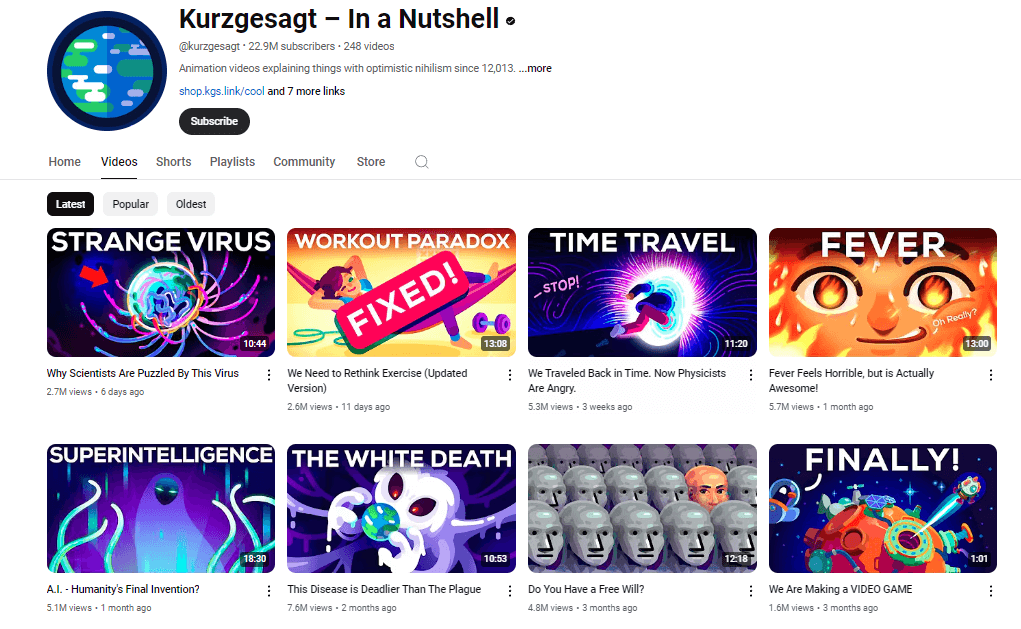
Task: Open three-dot menu for We Traveled Back in Time
Action: tap(750, 375)
